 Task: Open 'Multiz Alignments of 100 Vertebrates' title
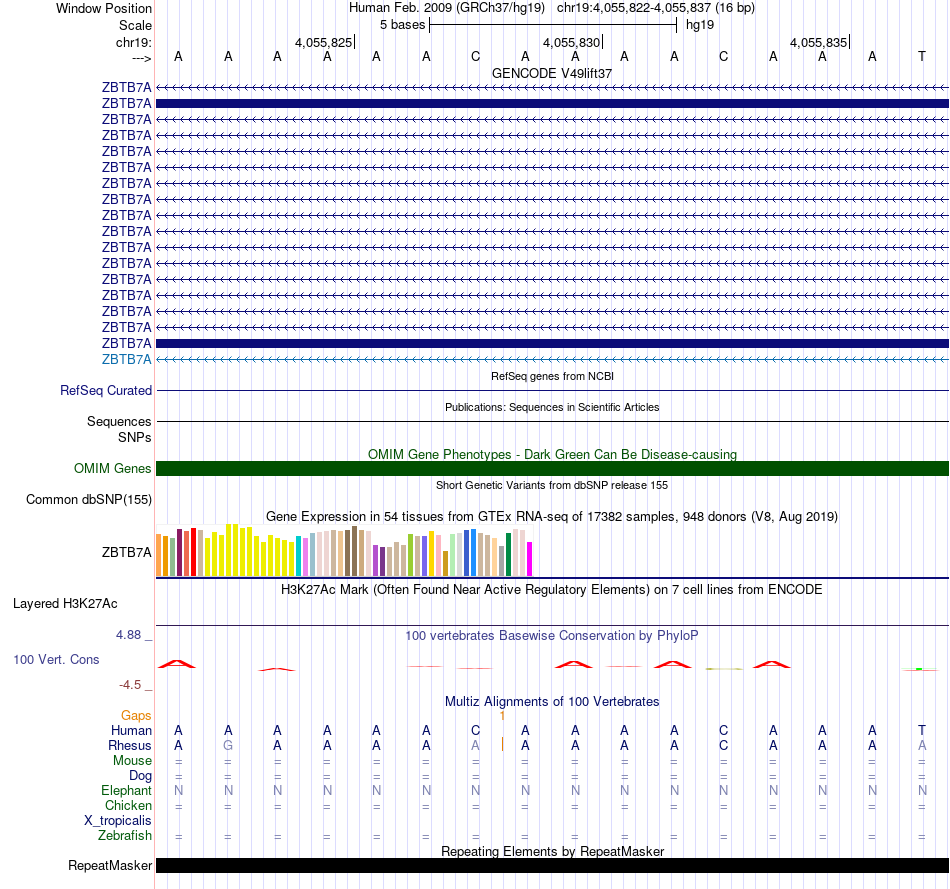(552, 702)
